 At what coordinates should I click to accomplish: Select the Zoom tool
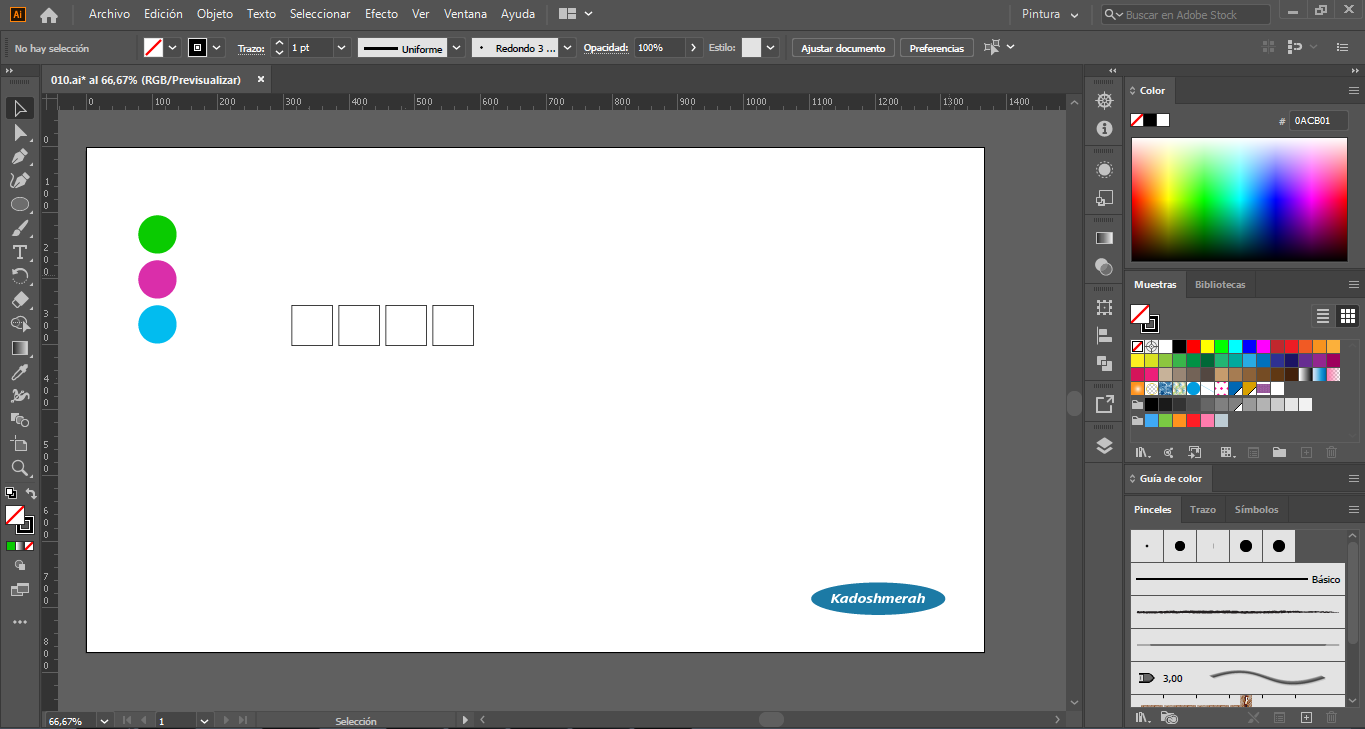point(19,468)
